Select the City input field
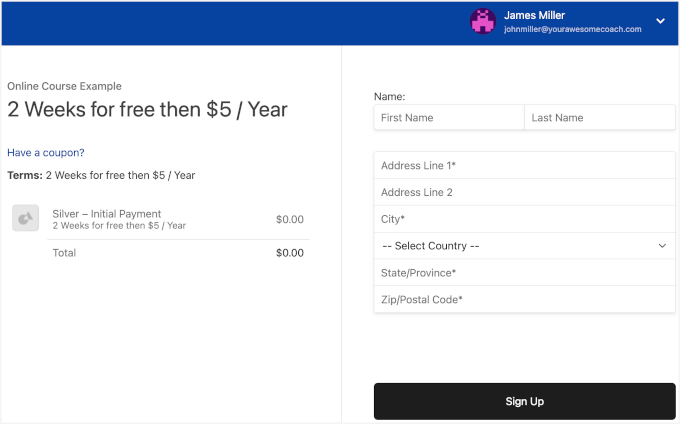The width and height of the screenshot is (680, 424). [524, 219]
